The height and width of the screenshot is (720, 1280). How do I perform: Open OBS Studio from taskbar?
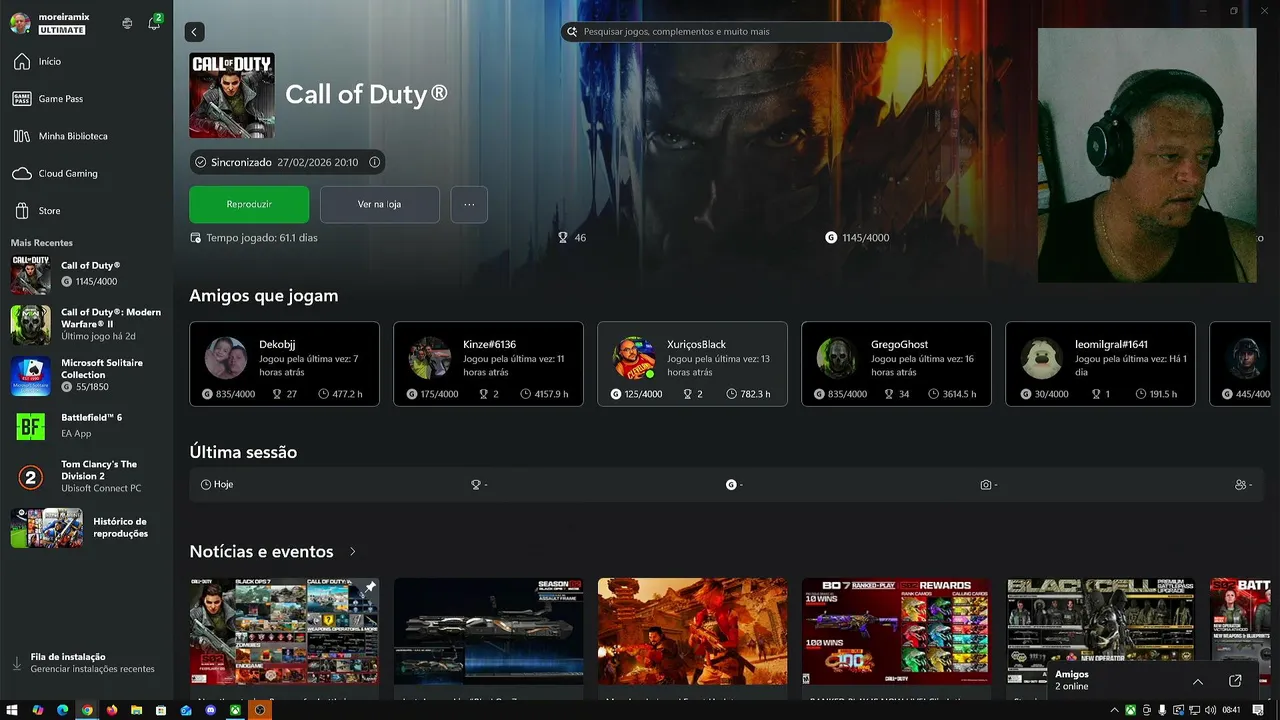point(260,710)
